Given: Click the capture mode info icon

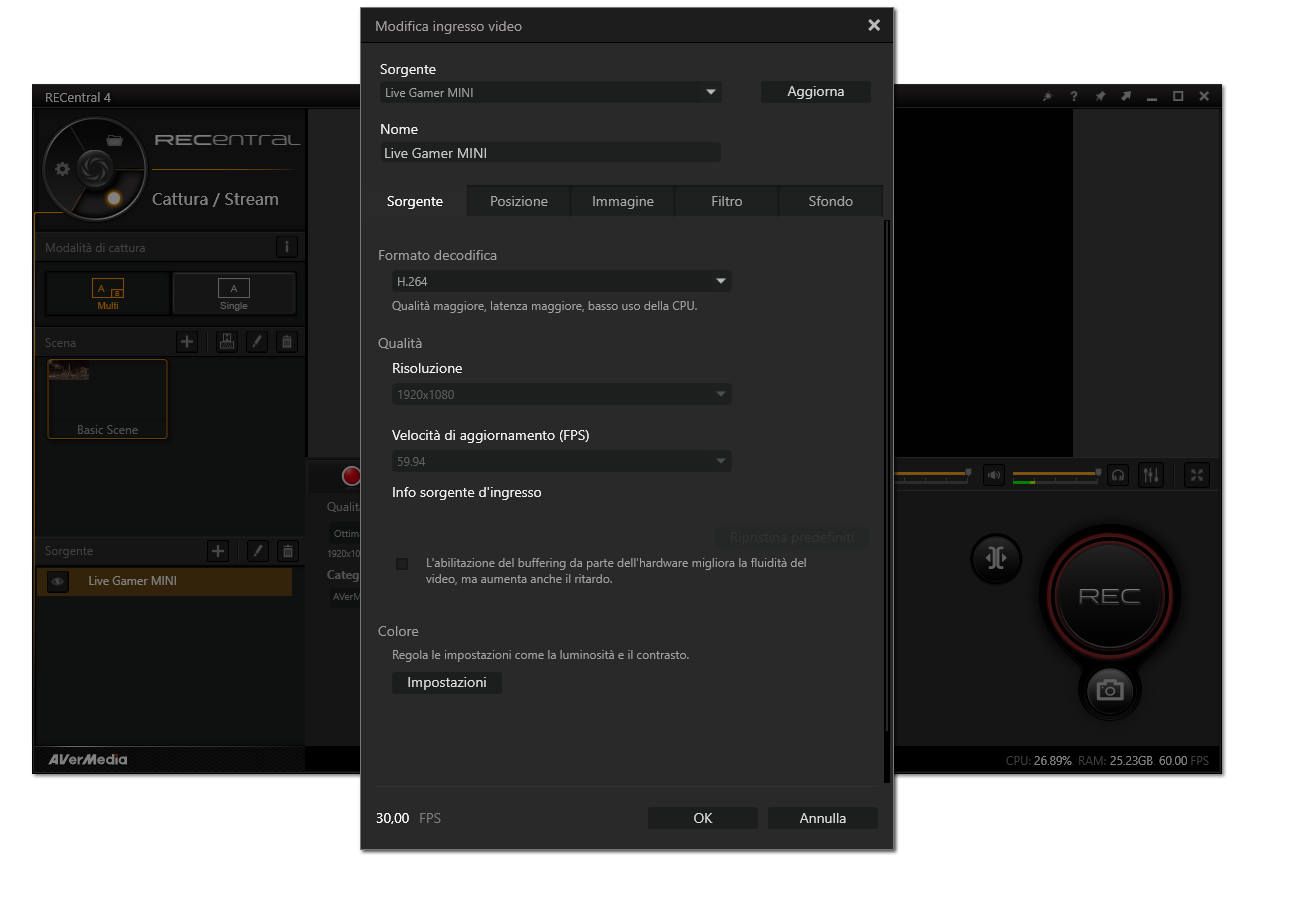Looking at the screenshot, I should [286, 247].
